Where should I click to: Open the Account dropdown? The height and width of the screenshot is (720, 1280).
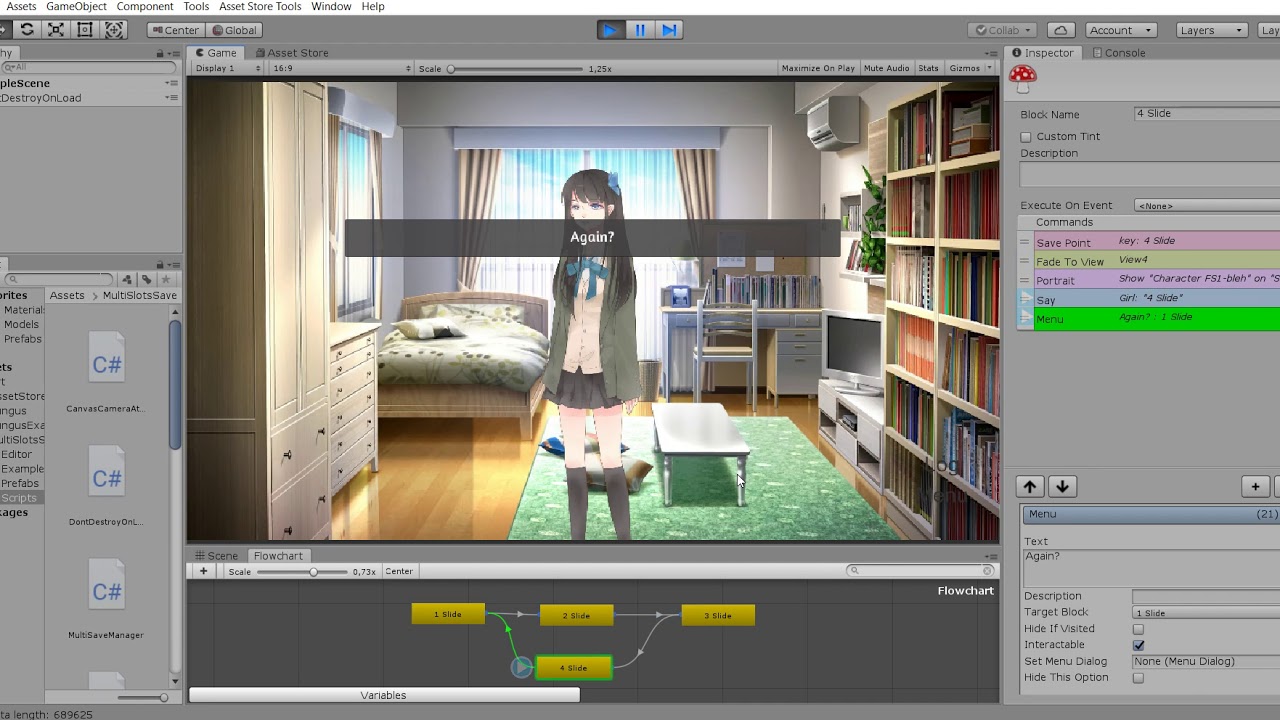pyautogui.click(x=1120, y=30)
